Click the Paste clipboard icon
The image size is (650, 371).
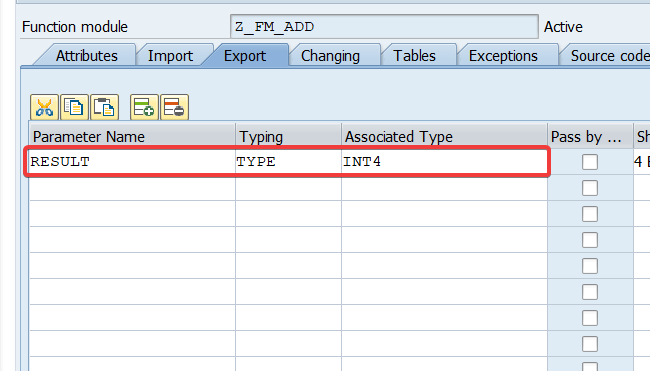point(104,107)
